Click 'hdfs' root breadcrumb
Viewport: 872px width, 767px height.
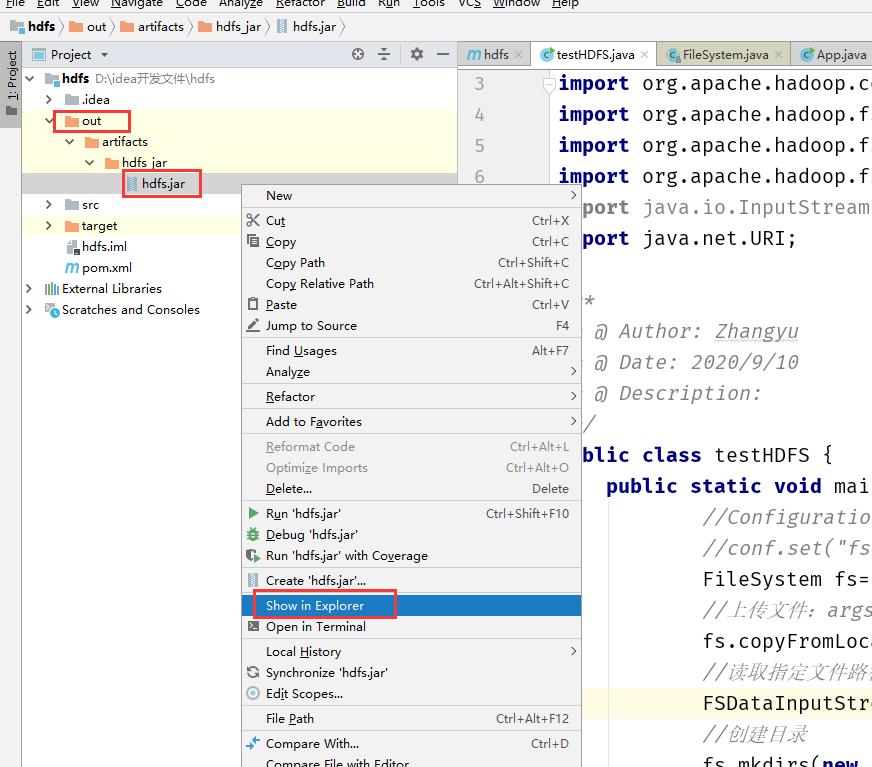click(x=33, y=27)
